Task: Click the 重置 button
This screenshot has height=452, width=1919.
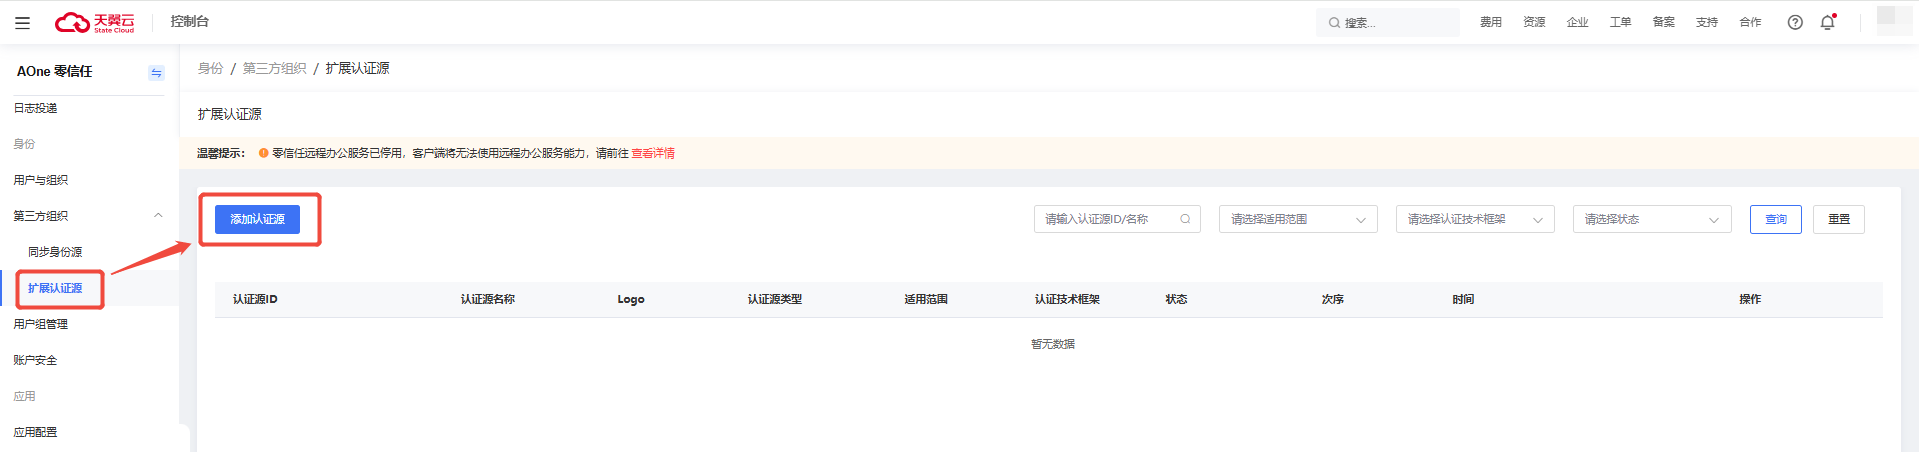Action: coord(1839,219)
